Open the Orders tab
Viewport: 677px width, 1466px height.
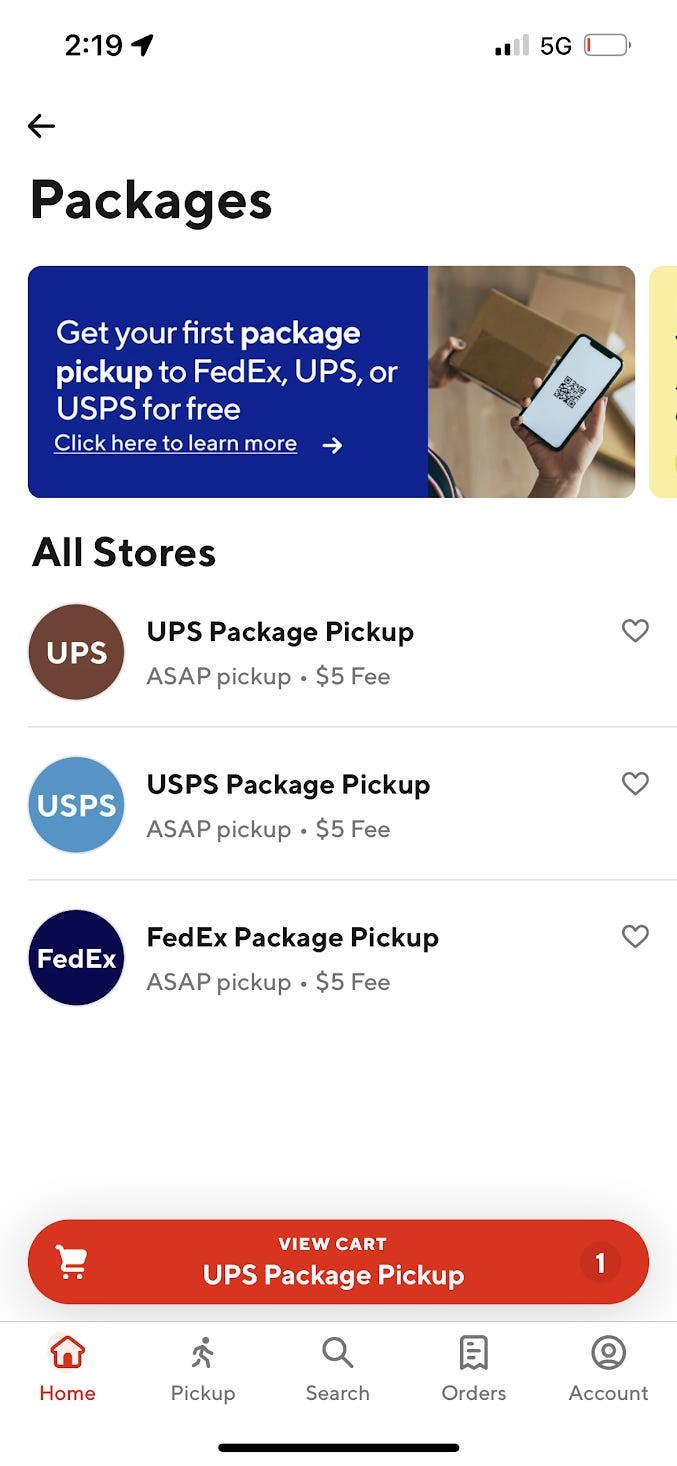pyautogui.click(x=473, y=1370)
